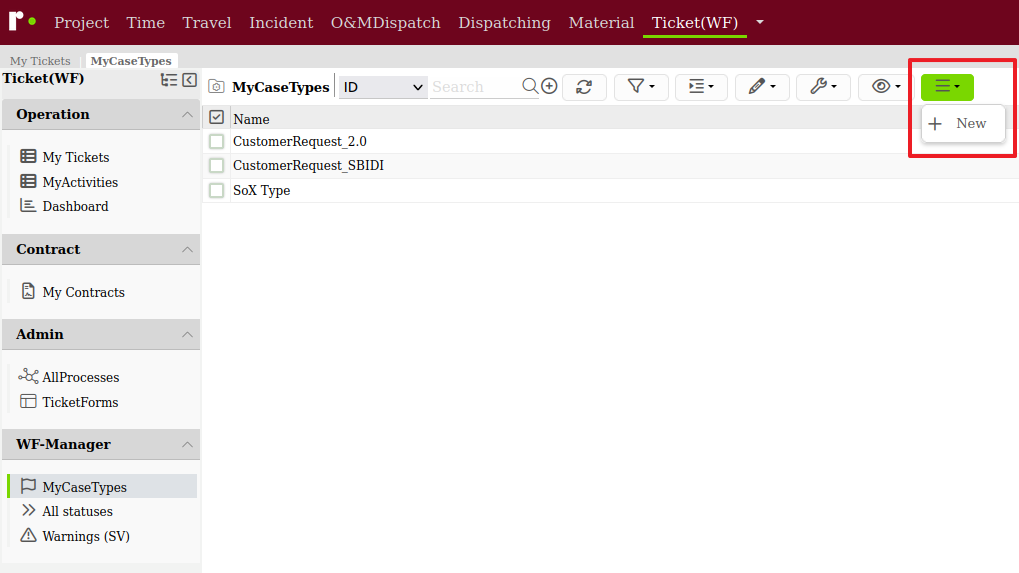Collapse the Contract section
Image resolution: width=1019 pixels, height=573 pixels.
click(187, 249)
